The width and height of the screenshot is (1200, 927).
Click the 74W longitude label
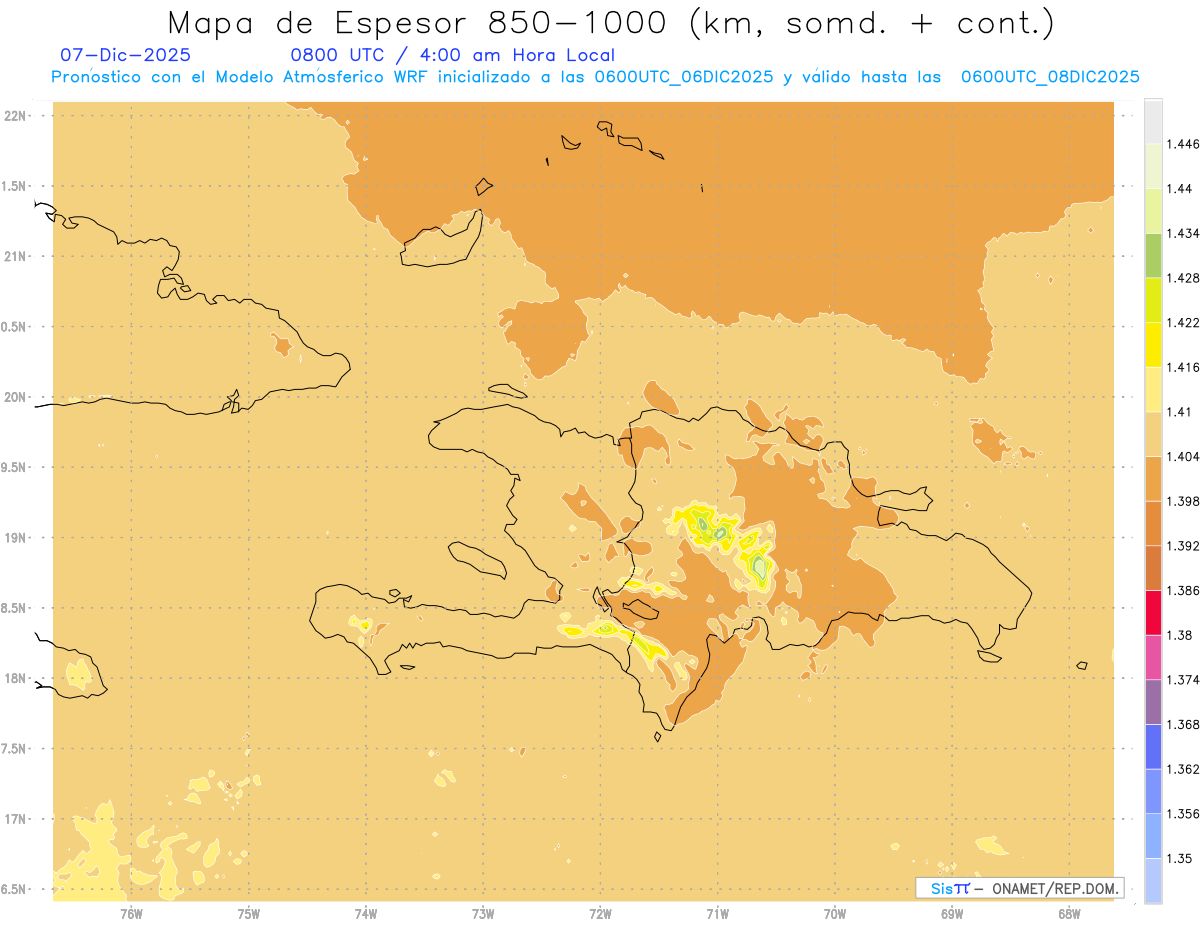(366, 913)
